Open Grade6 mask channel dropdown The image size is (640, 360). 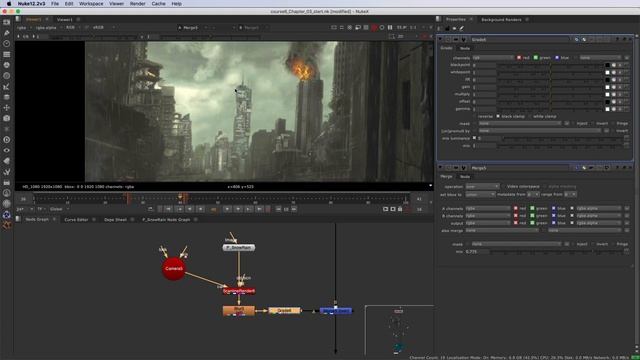(x=519, y=123)
